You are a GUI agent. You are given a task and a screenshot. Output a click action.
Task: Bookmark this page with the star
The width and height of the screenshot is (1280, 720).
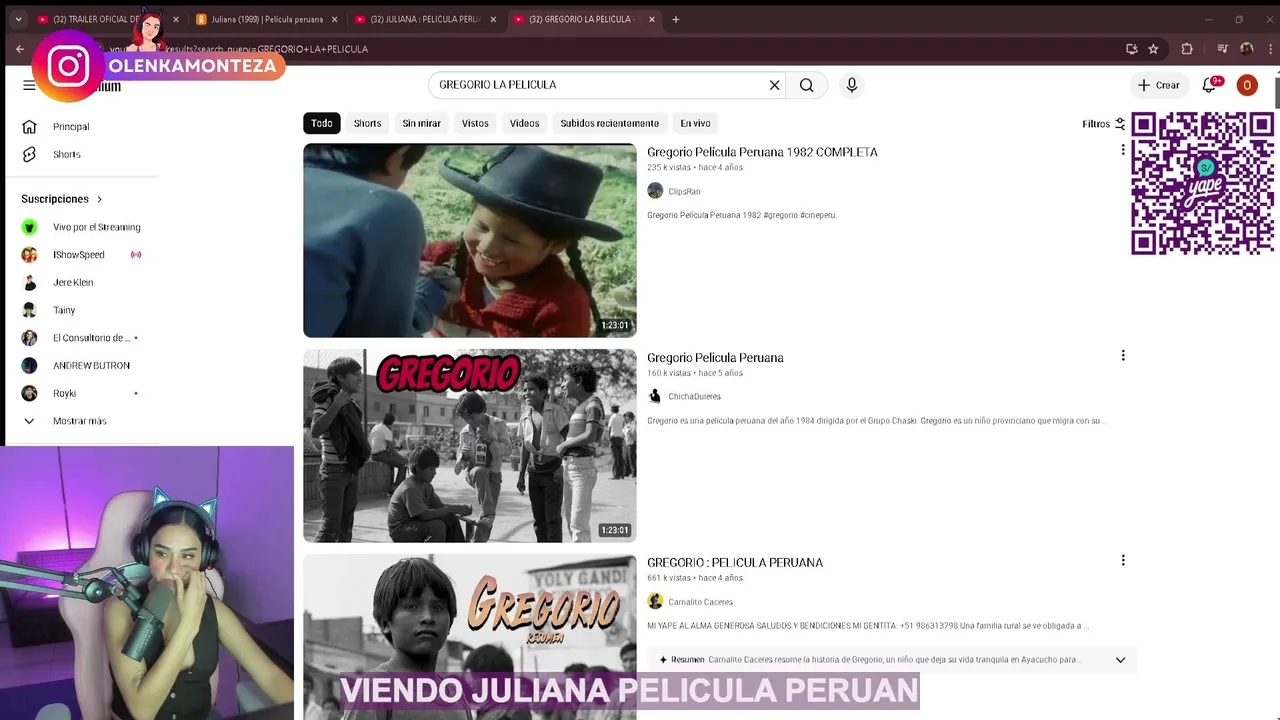point(1153,49)
